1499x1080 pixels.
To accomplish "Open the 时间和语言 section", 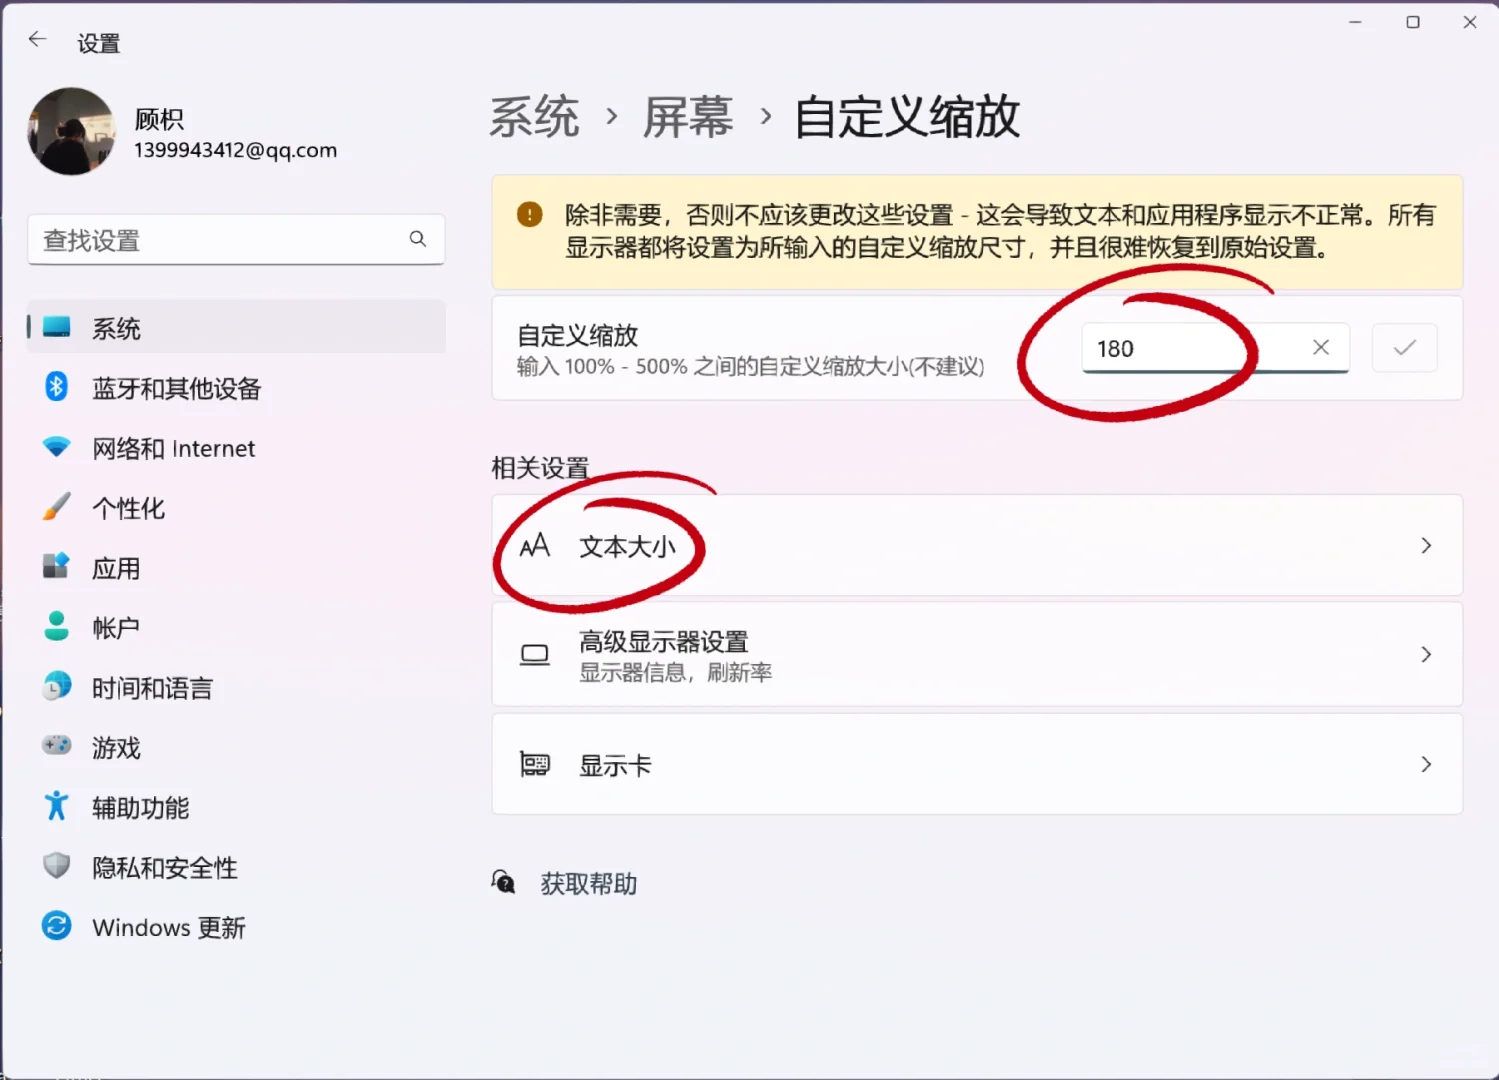I will pyautogui.click(x=151, y=687).
